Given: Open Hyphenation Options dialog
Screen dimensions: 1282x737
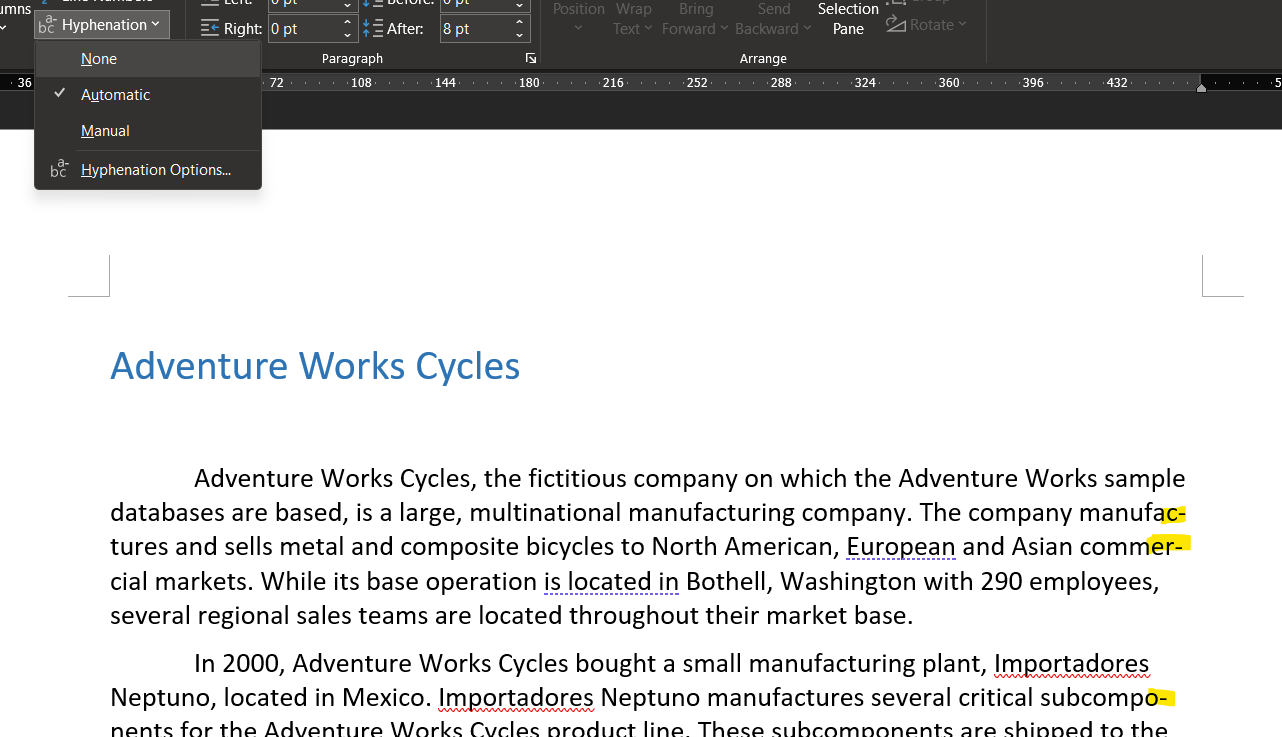Looking at the screenshot, I should 155,170.
